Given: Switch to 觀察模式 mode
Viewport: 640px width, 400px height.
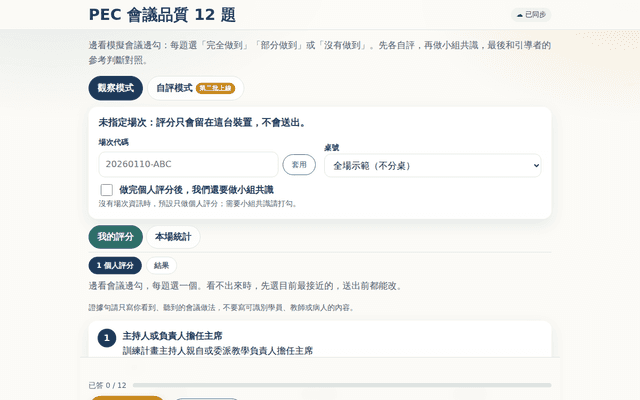Looking at the screenshot, I should (x=116, y=88).
